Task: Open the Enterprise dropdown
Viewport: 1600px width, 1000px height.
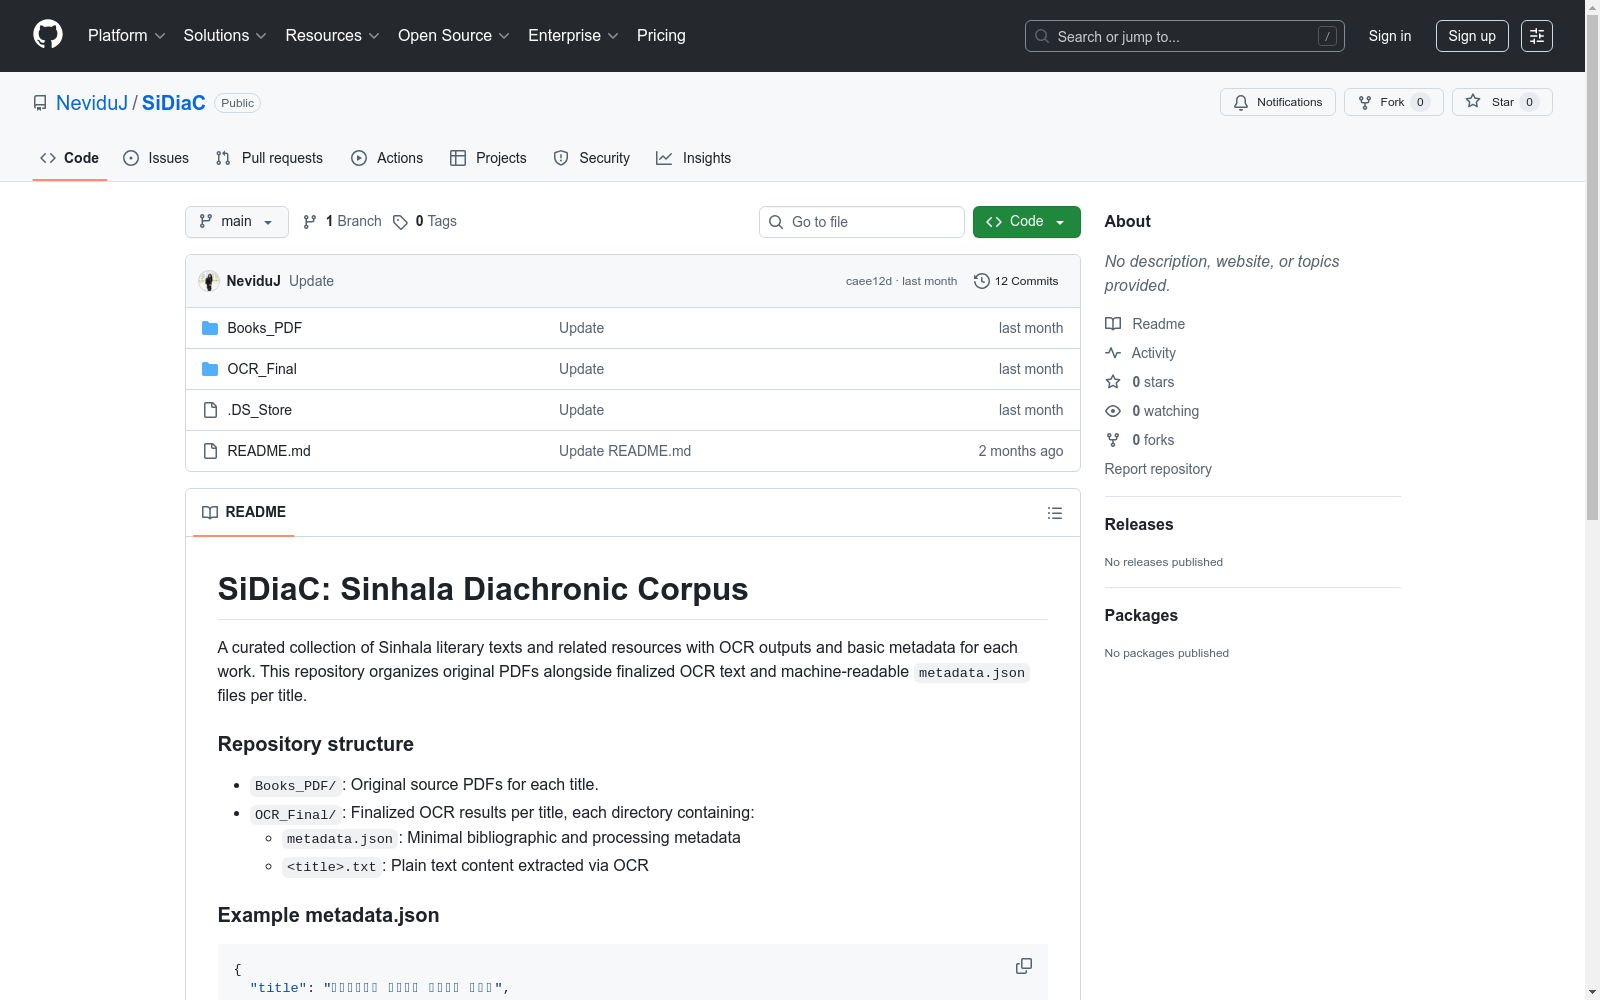Action: (x=573, y=36)
